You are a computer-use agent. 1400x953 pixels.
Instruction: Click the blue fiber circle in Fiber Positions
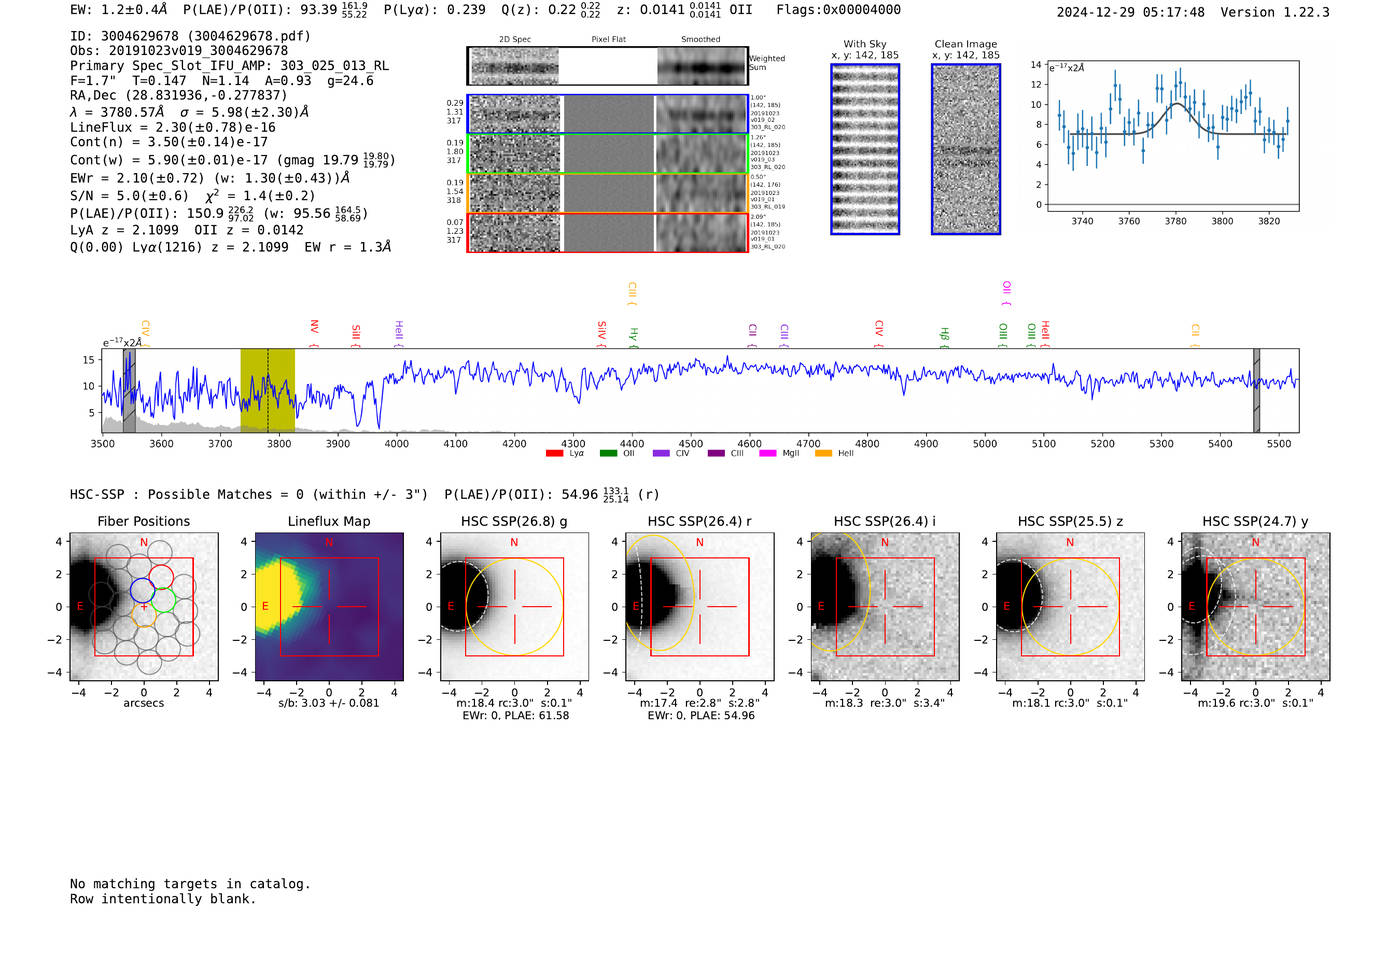(142, 590)
